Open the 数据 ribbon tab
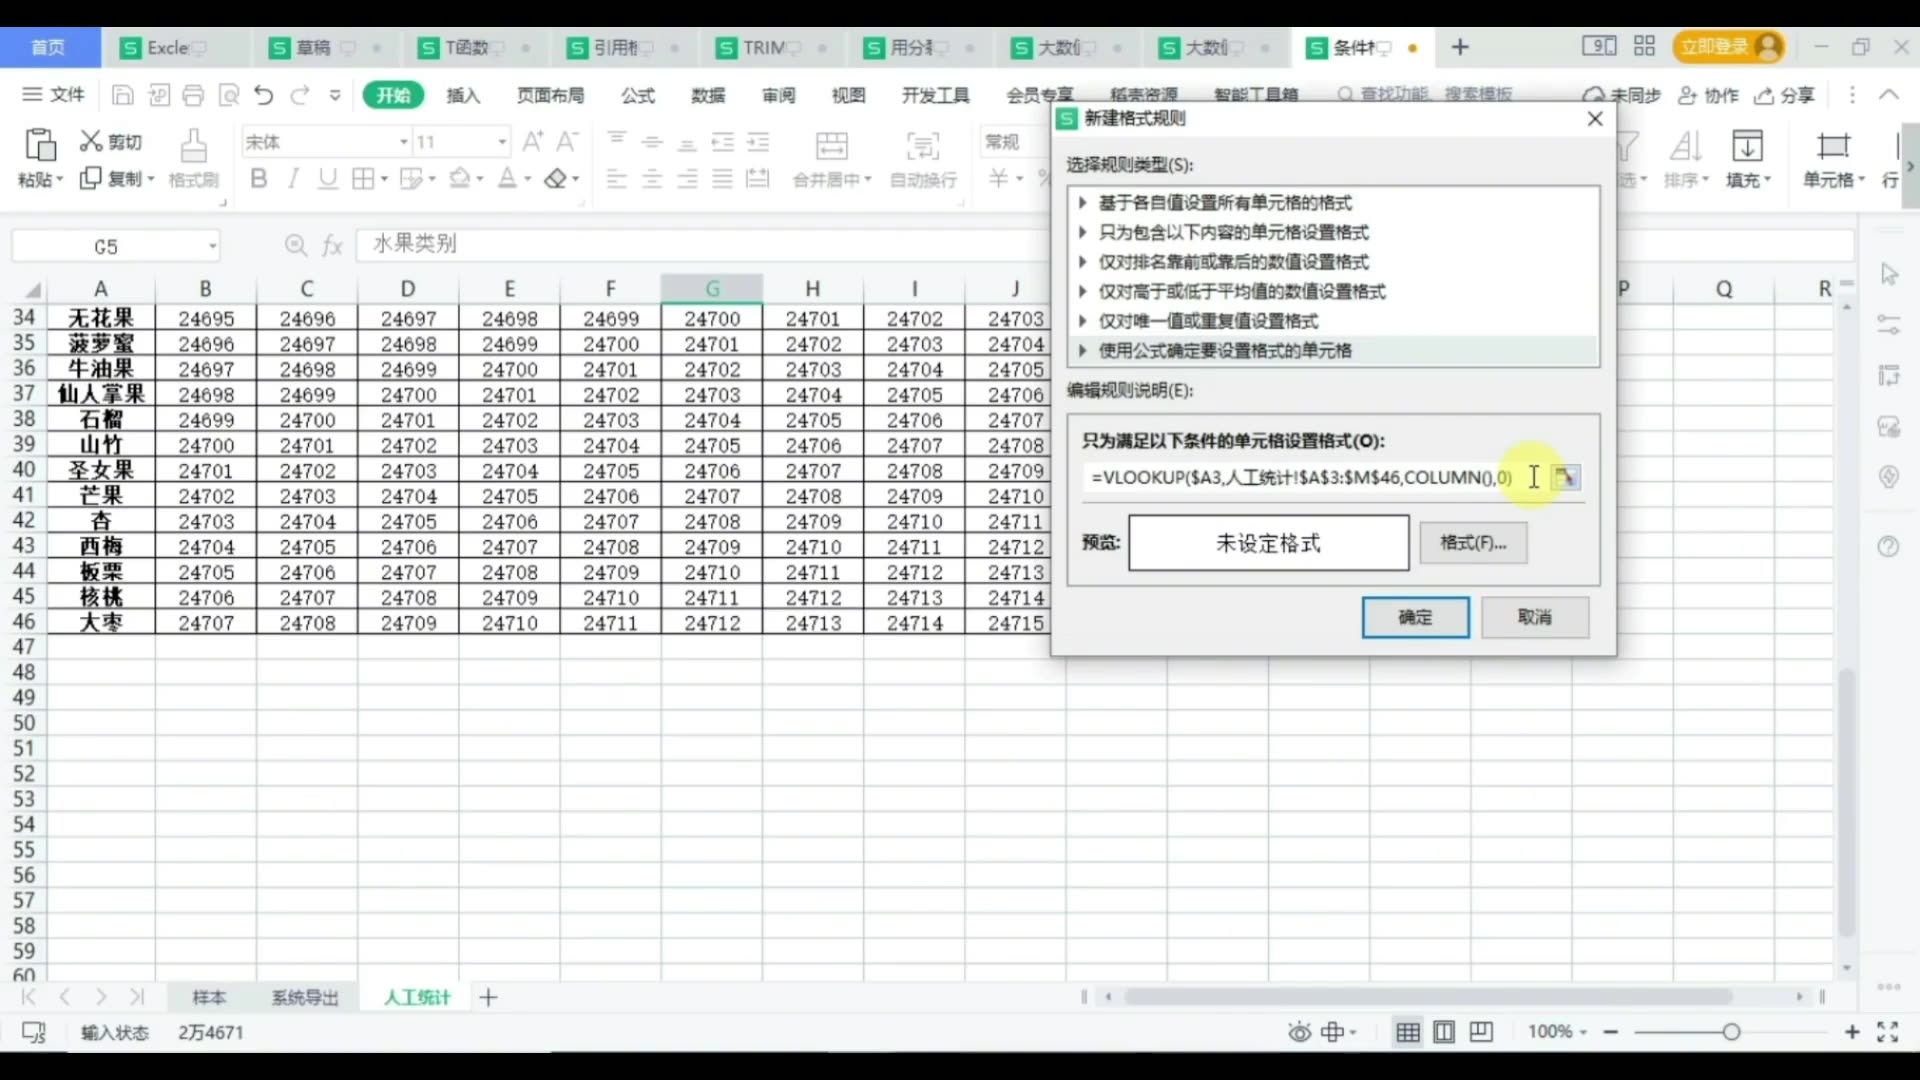This screenshot has width=1920, height=1080. point(708,95)
